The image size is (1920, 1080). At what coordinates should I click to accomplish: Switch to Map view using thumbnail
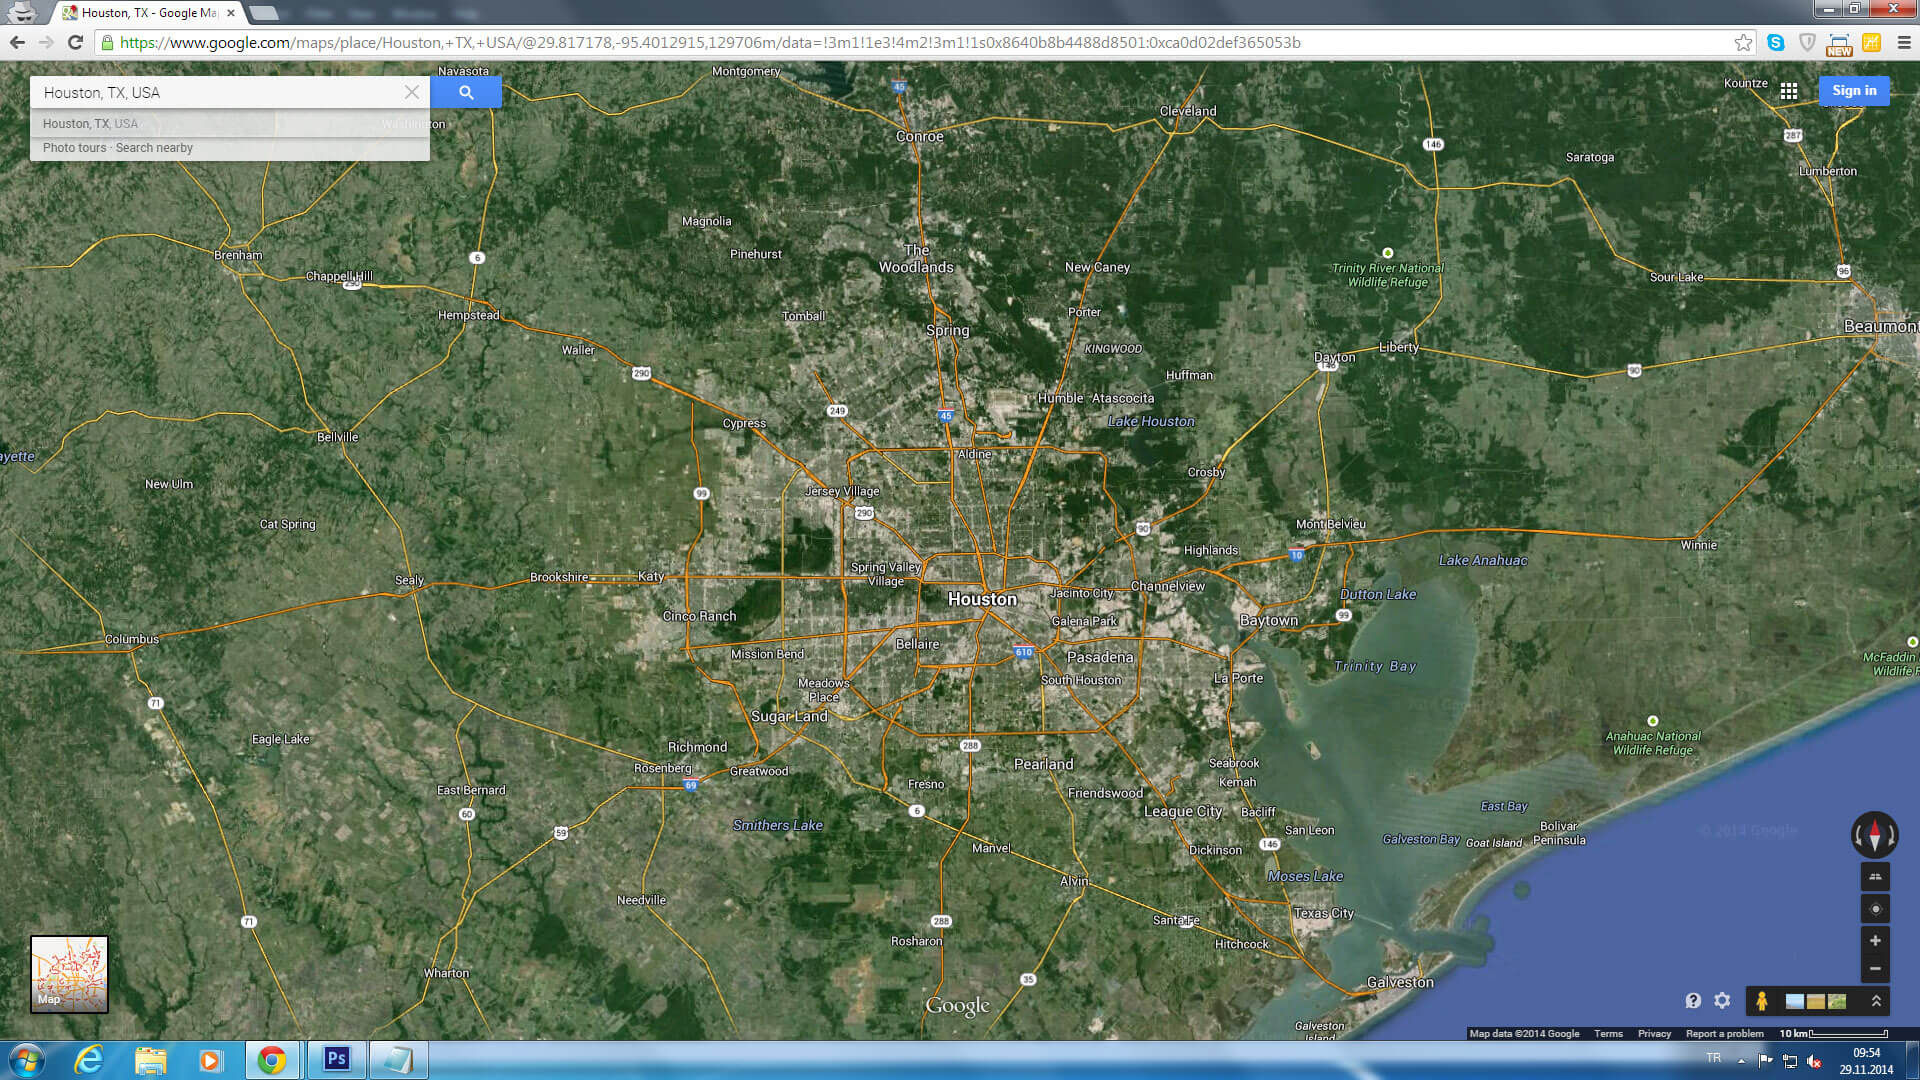[69, 974]
